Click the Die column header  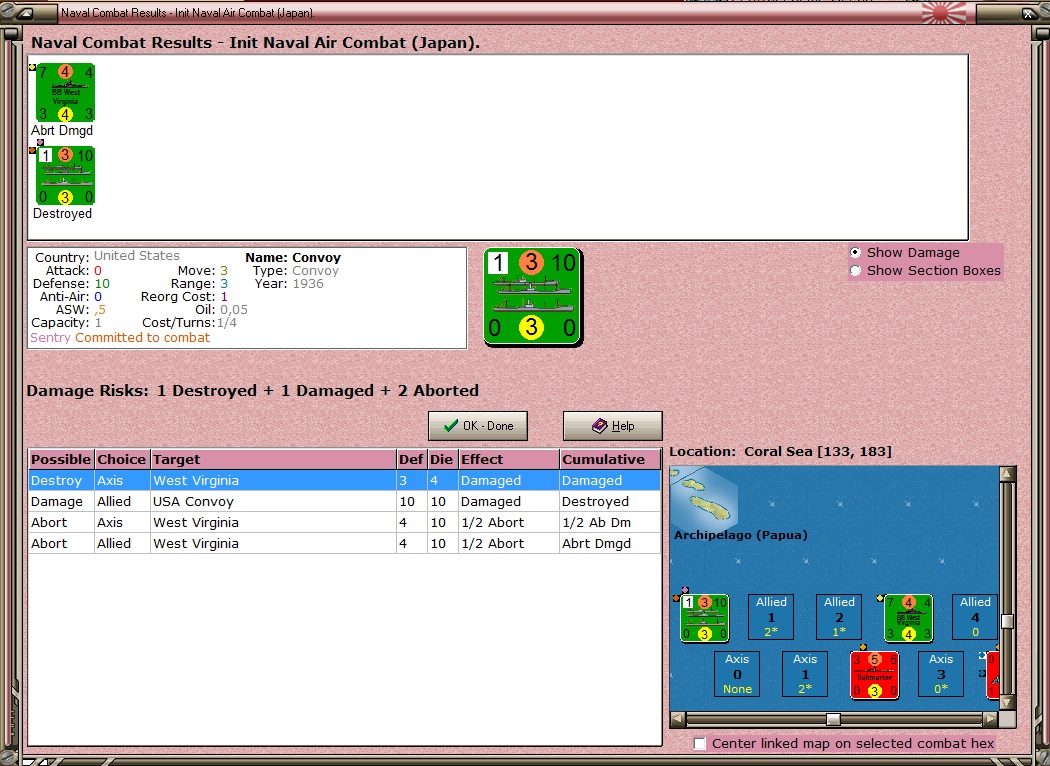(x=442, y=459)
